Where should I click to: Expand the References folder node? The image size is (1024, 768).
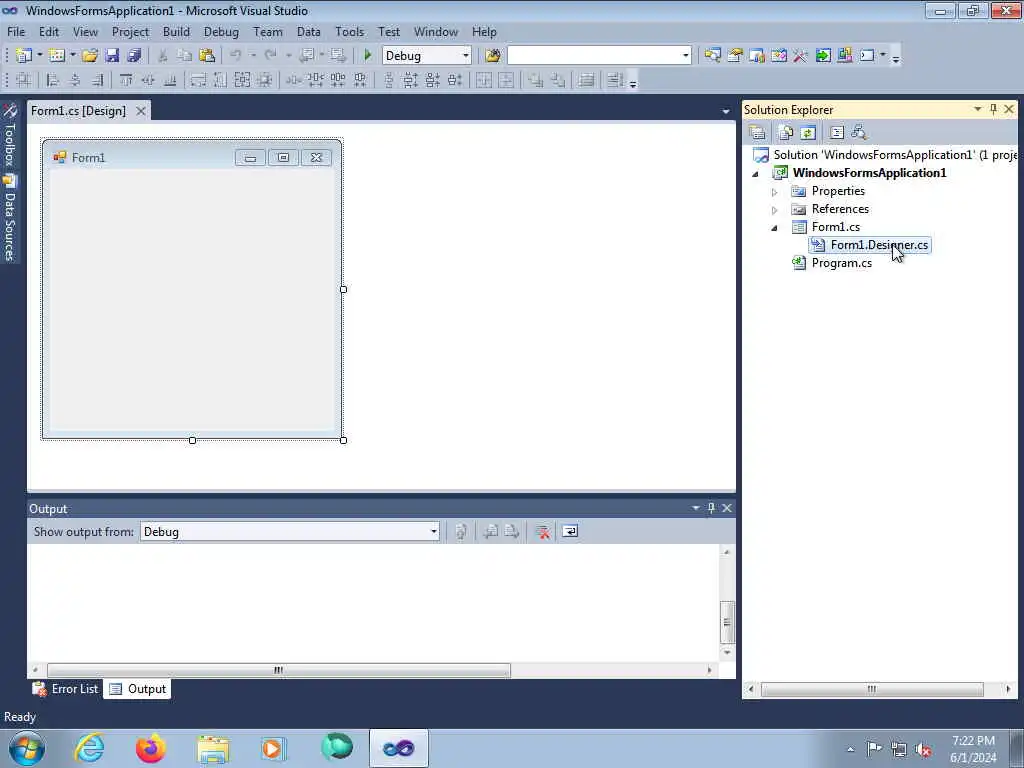tap(775, 210)
